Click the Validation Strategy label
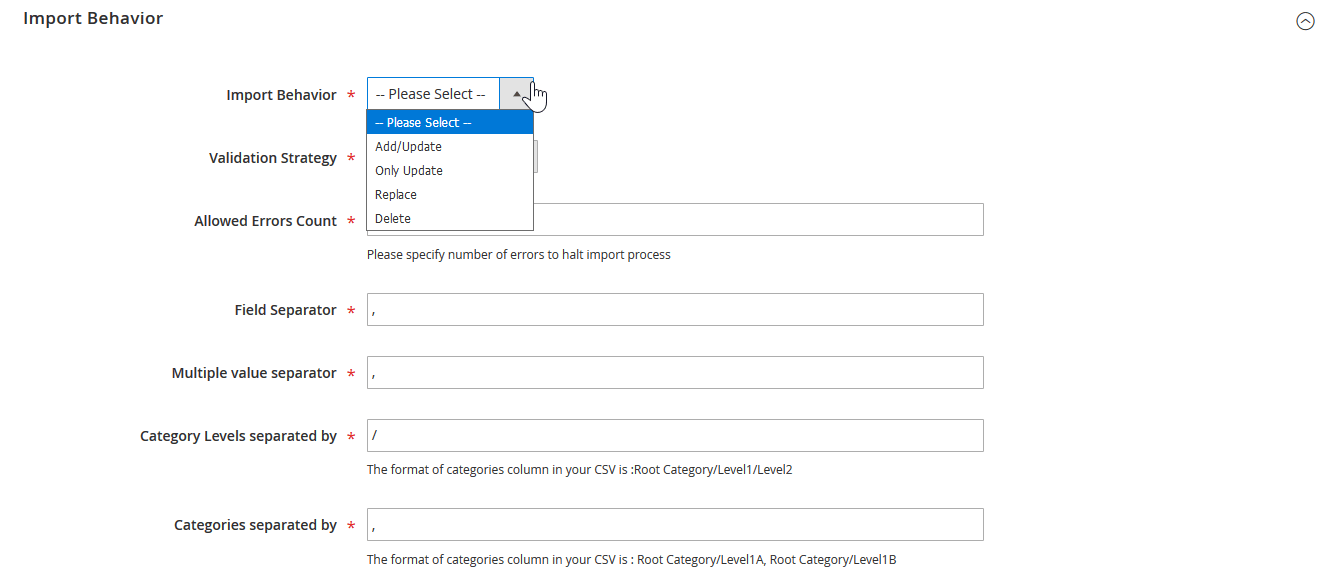Viewport: 1335px width, 580px height. (273, 158)
